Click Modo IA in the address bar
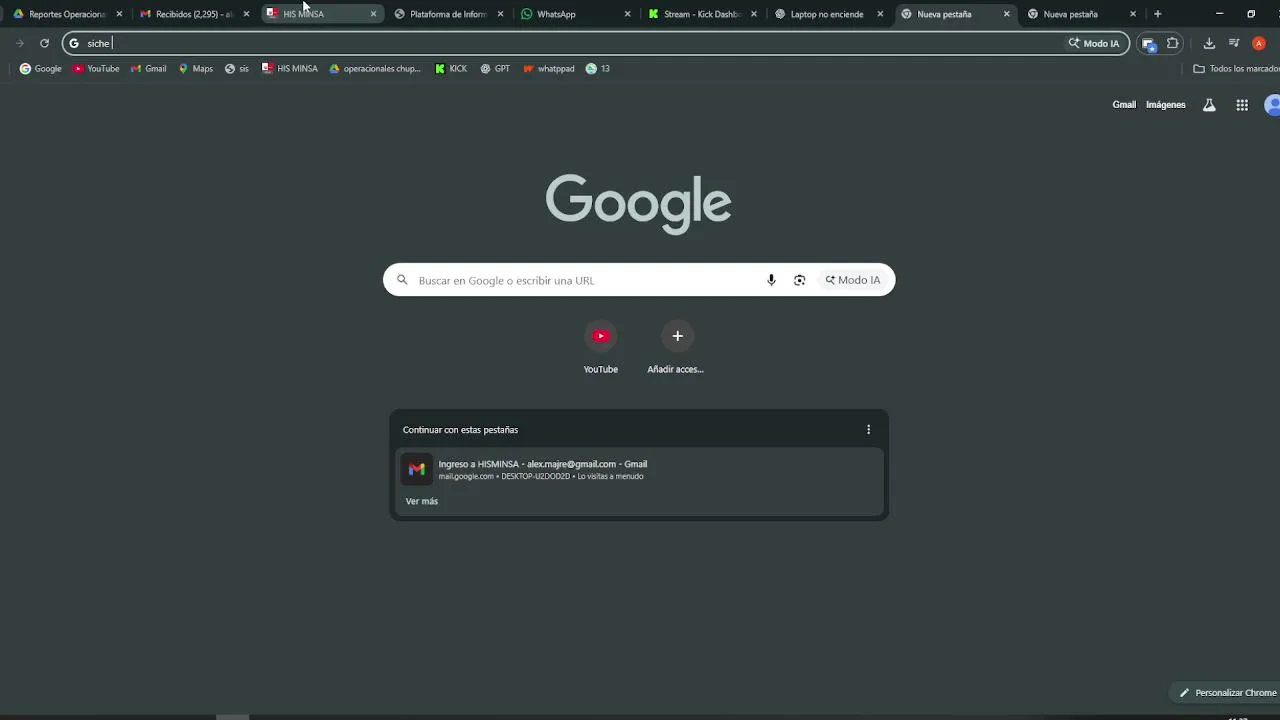The width and height of the screenshot is (1280, 720). click(1094, 43)
